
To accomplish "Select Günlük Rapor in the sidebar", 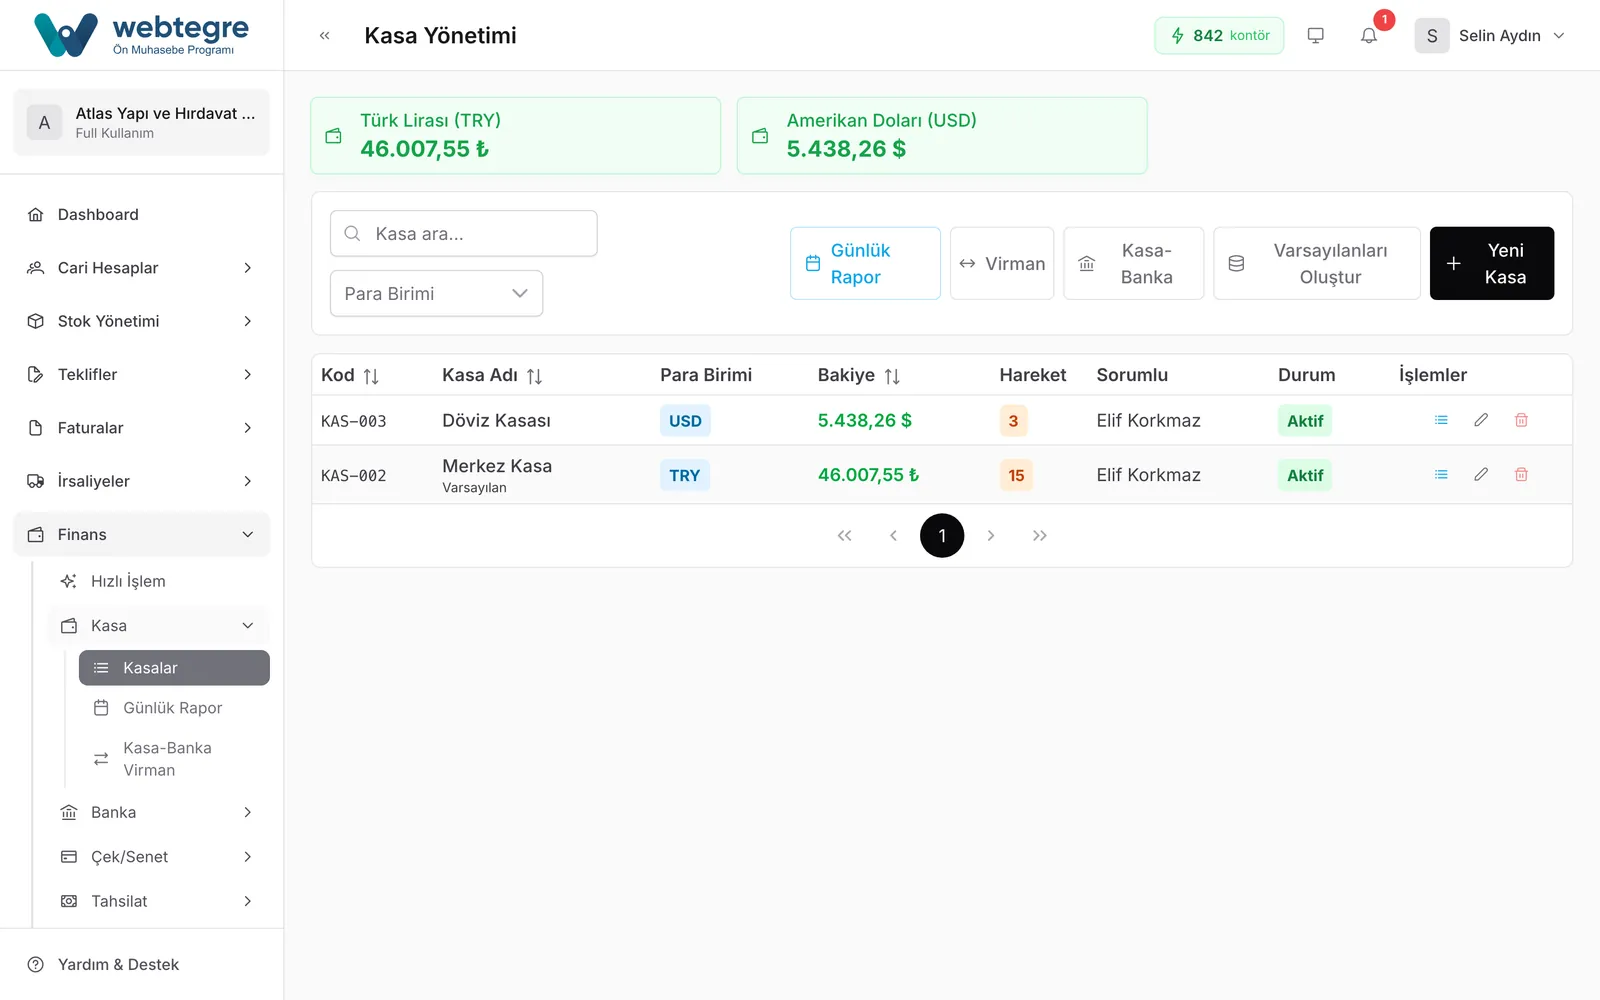I will (174, 708).
